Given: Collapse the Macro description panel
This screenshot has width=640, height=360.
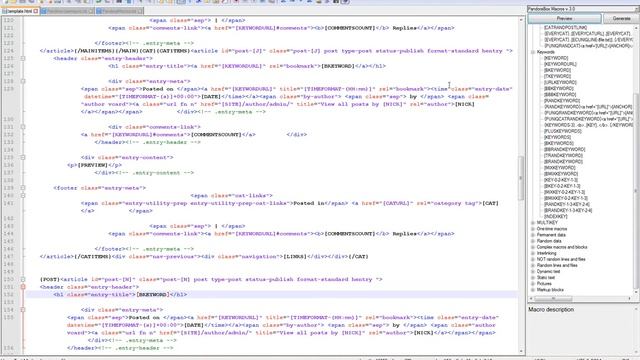Looking at the screenshot, I should [x=637, y=309].
